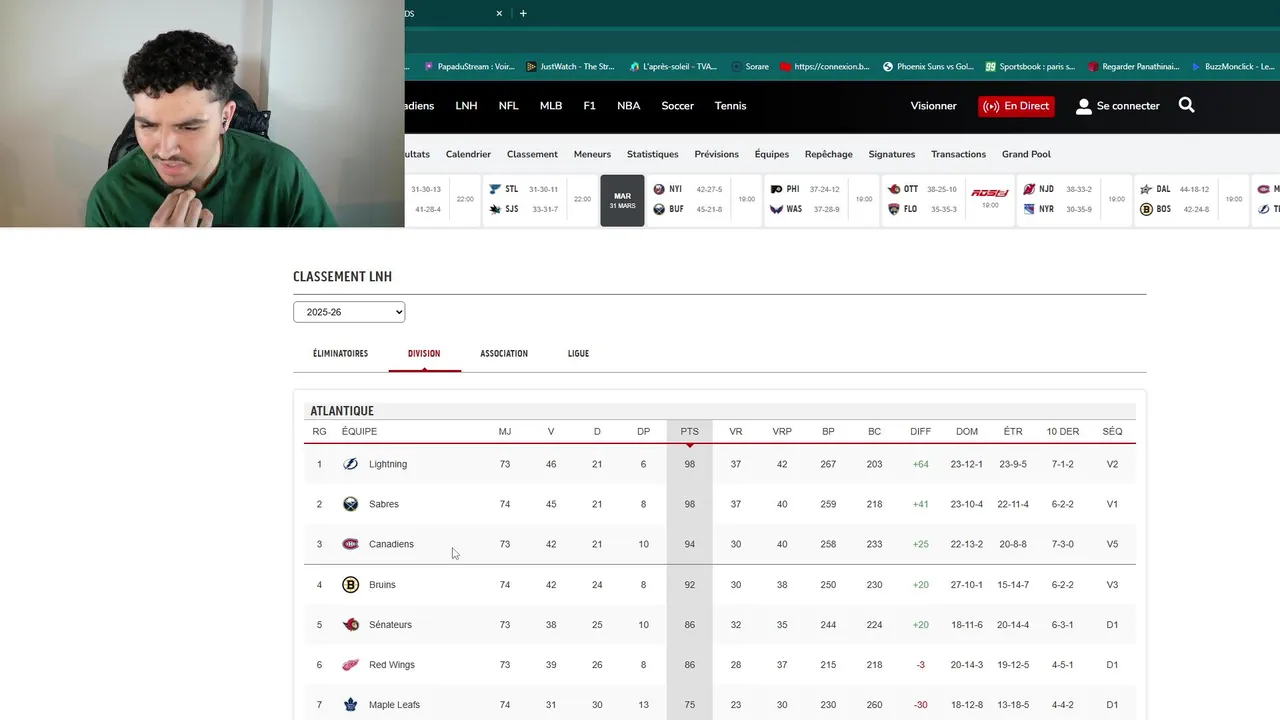Open the En Direct live button
The width and height of the screenshot is (1280, 720).
(x=1016, y=106)
